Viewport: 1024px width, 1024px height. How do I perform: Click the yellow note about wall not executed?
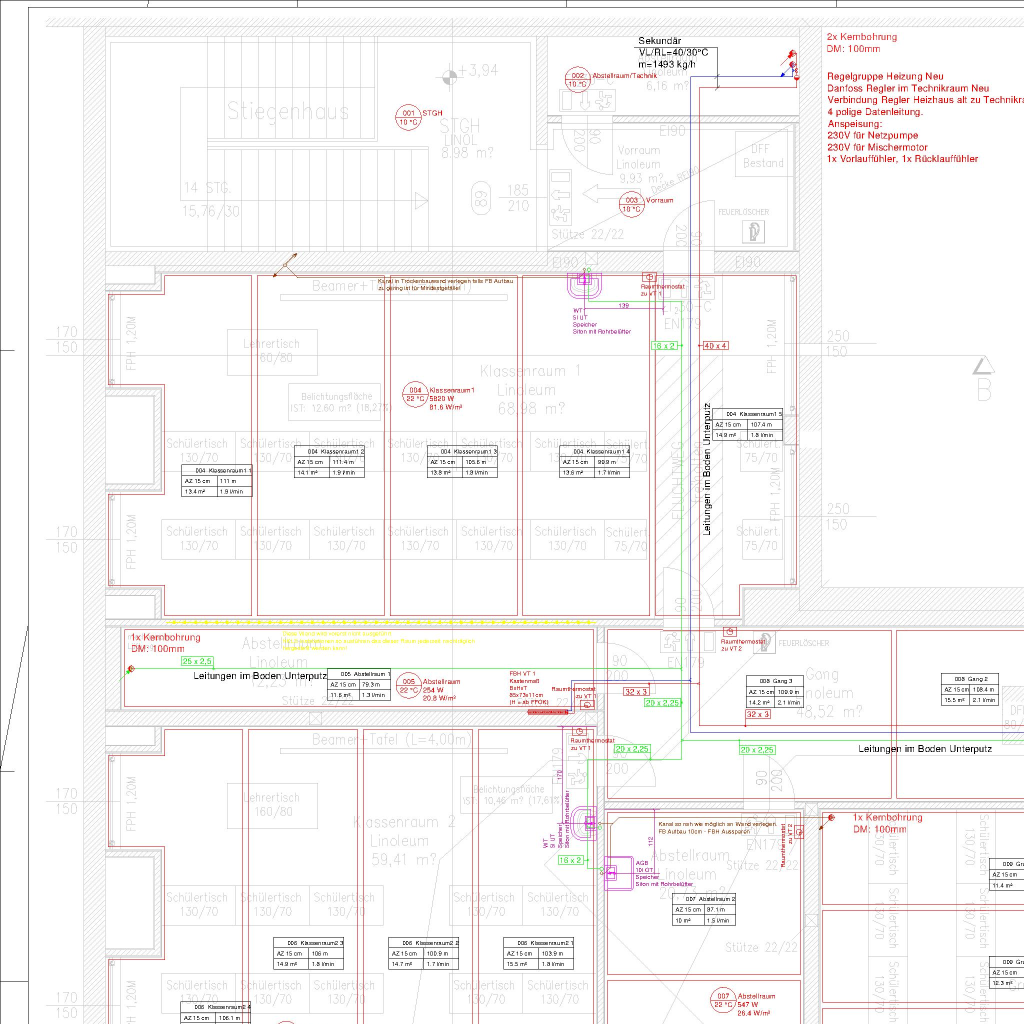pos(379,641)
